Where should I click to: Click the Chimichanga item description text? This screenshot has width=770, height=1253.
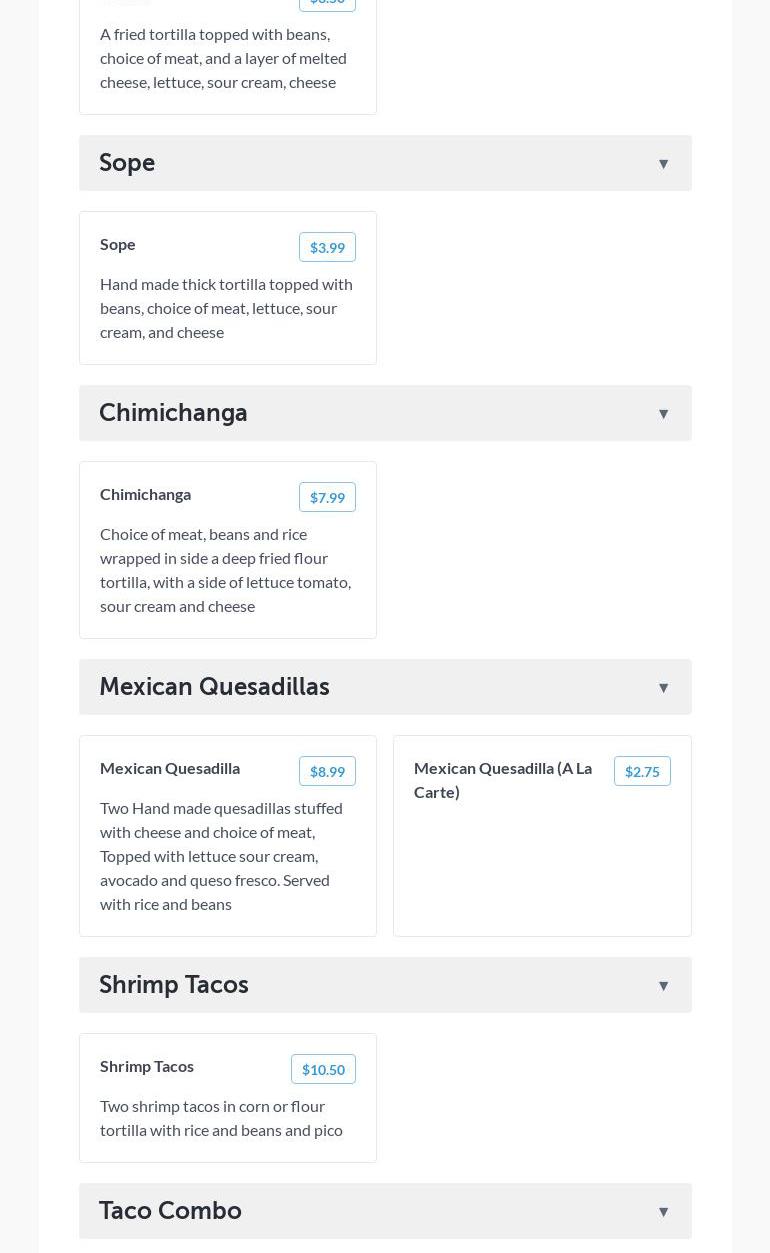(x=225, y=570)
